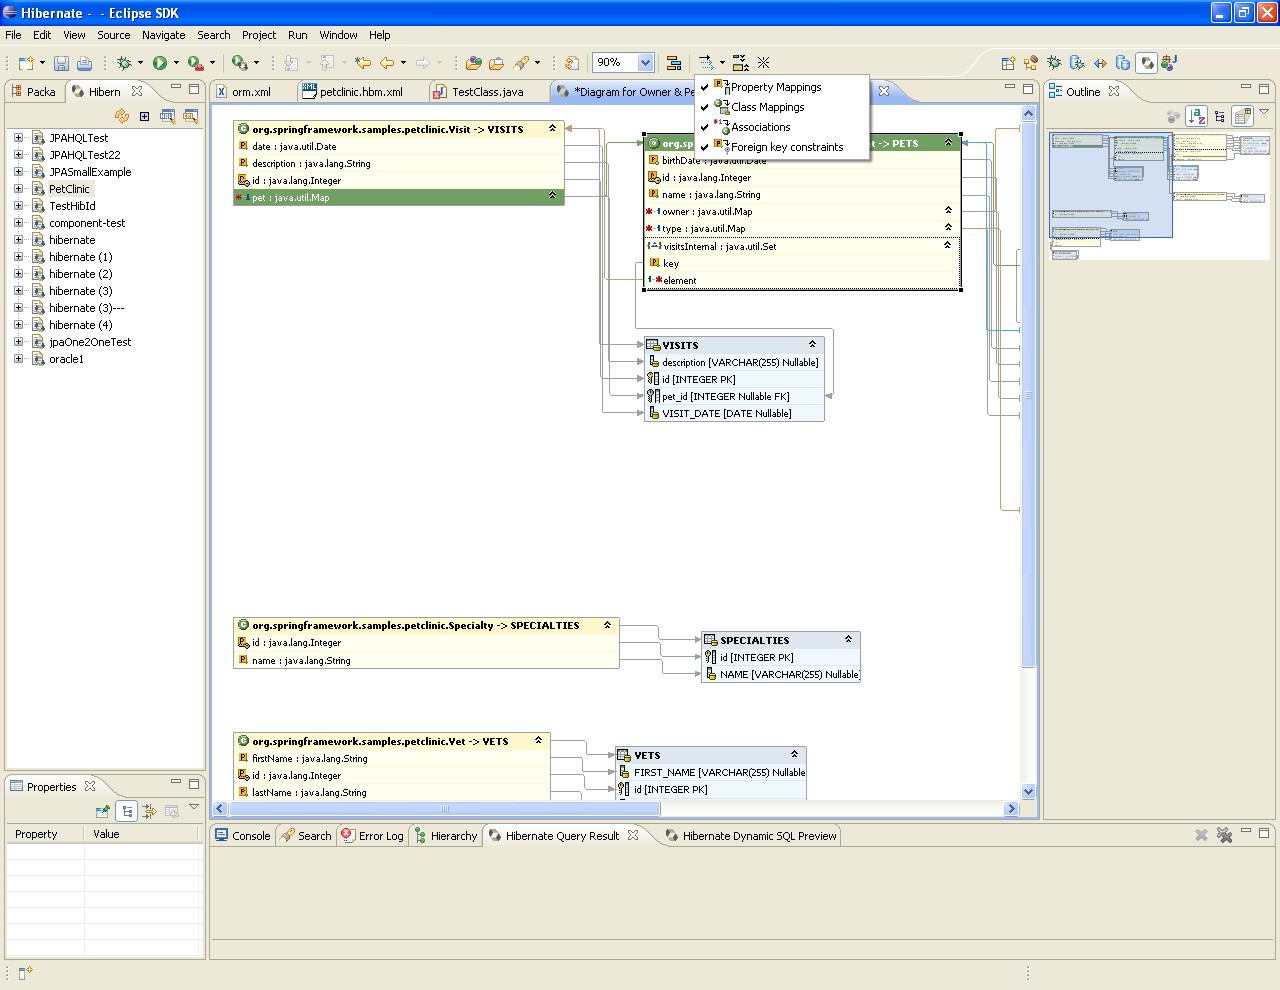Viewport: 1280px width, 990px height.
Task: Click the Debug bug icon in toolbar
Action: coord(124,63)
